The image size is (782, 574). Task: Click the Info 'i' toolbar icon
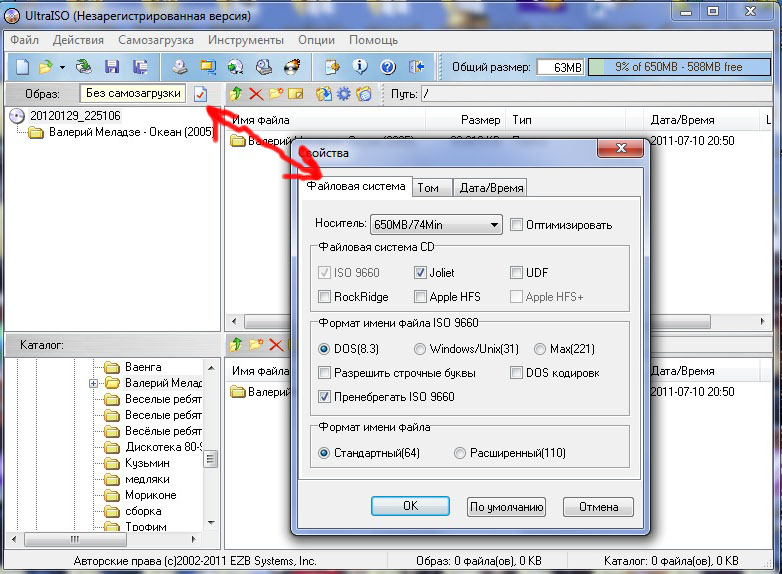pyautogui.click(x=361, y=67)
